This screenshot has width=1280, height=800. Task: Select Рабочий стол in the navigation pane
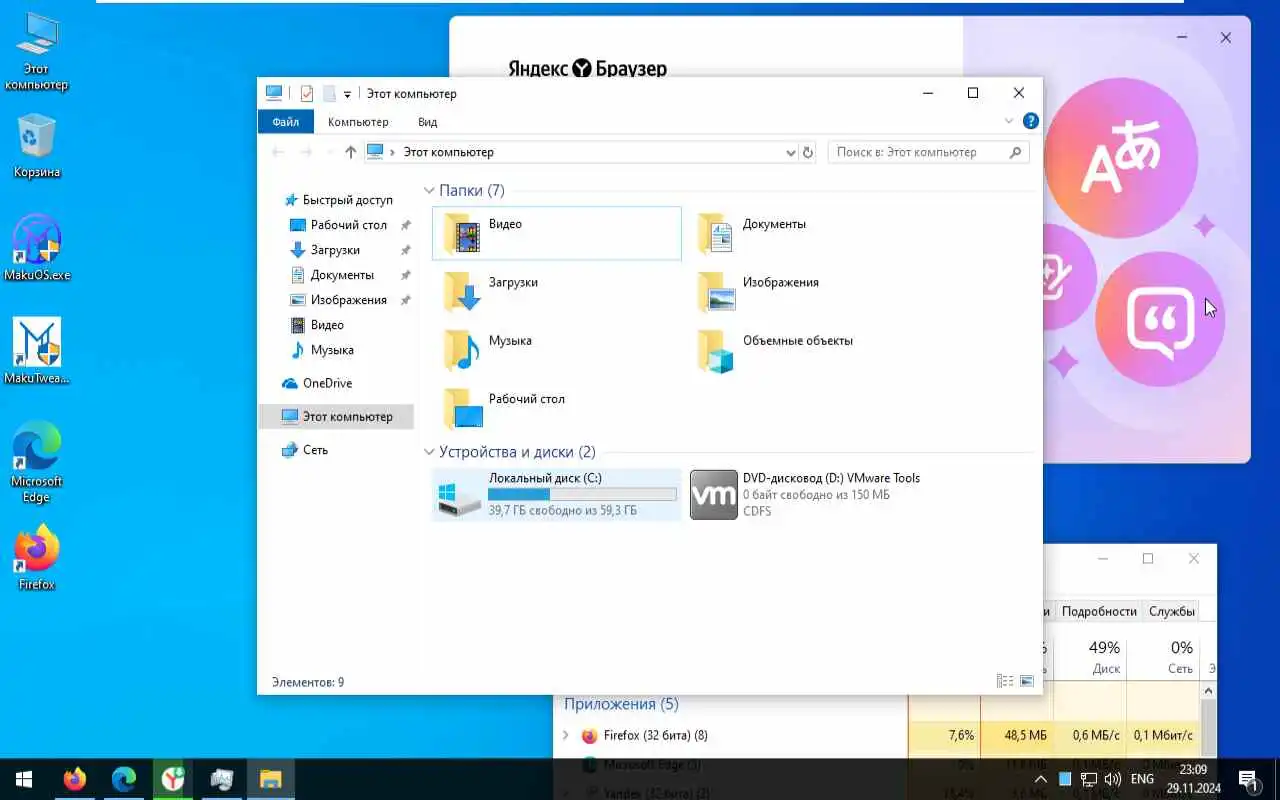coord(348,225)
